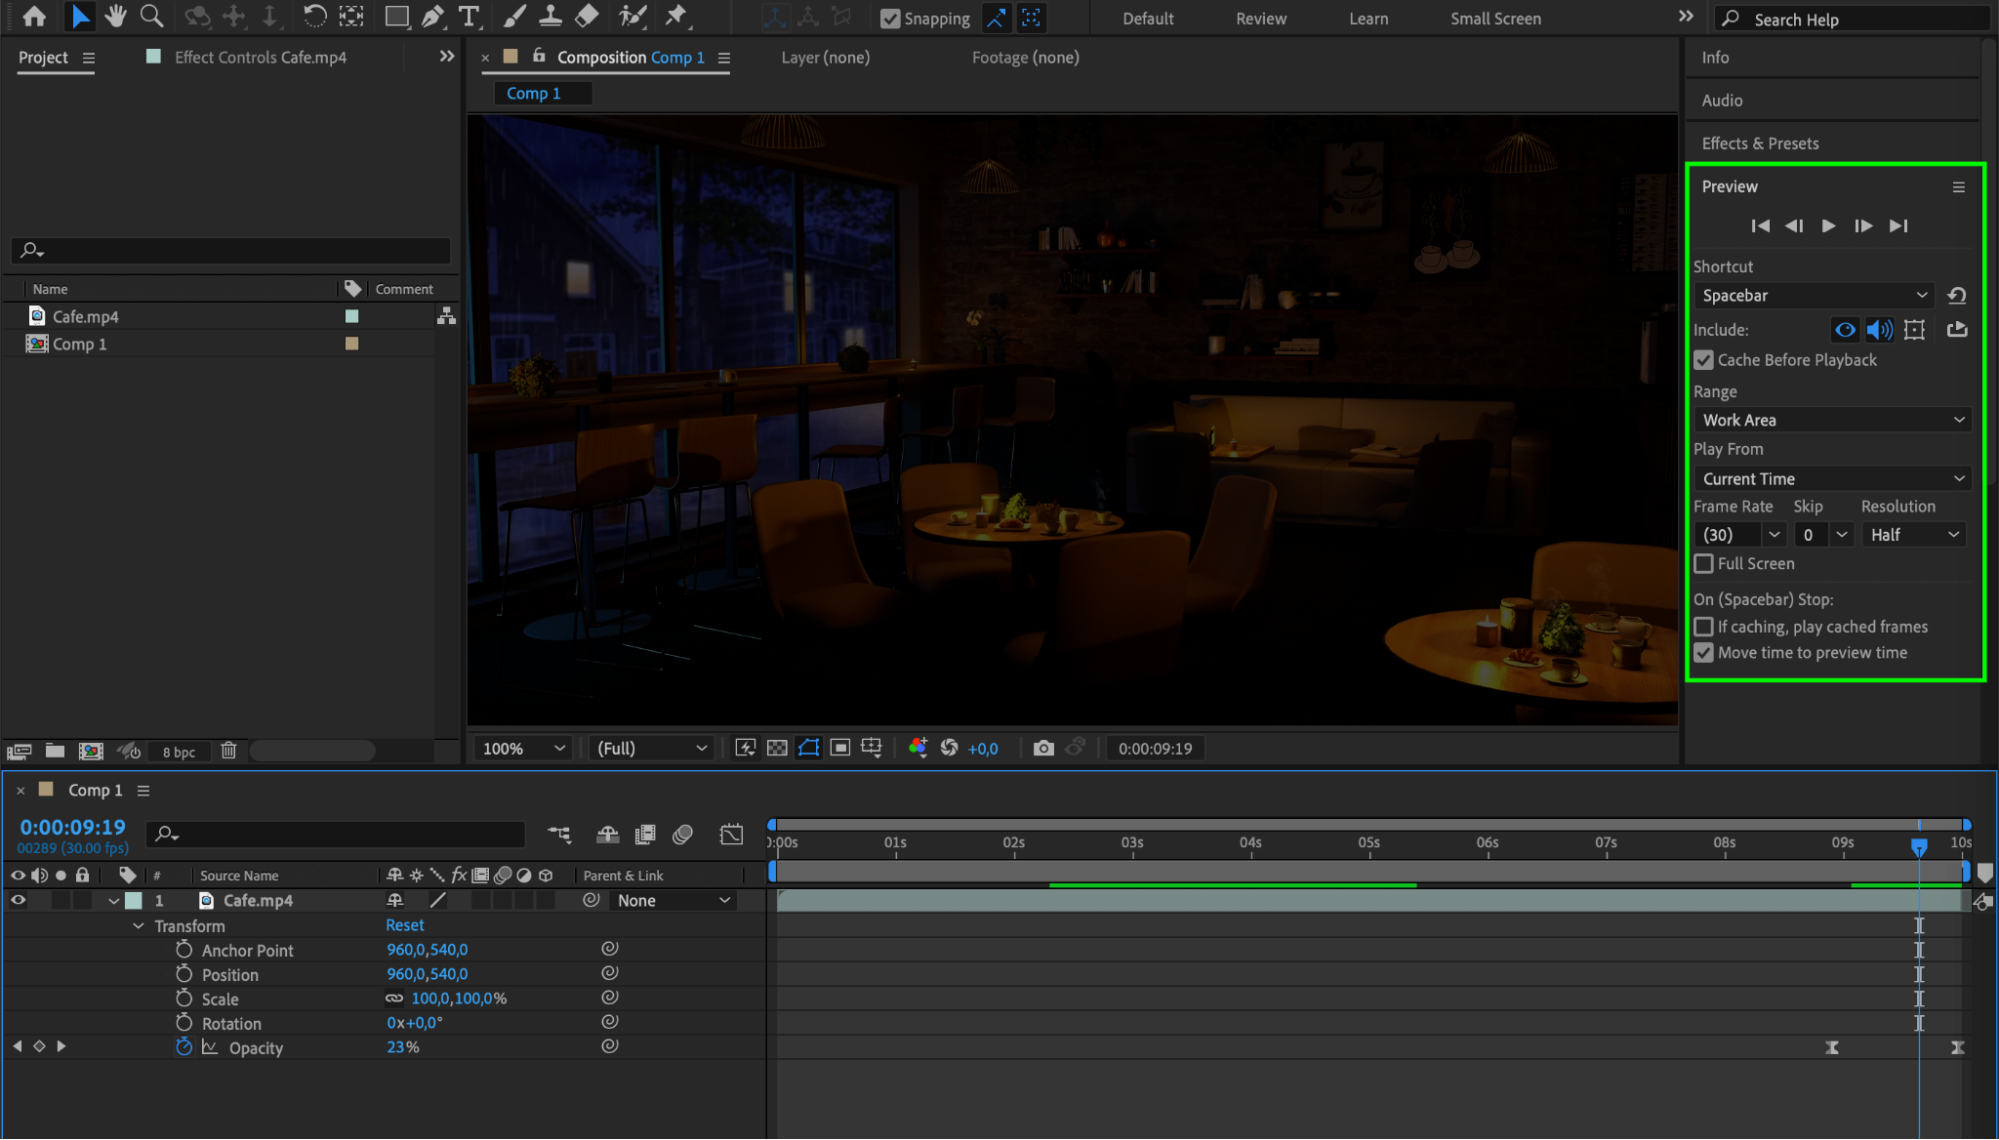Click the Comp 1 color label swatch
1999x1140 pixels.
click(x=352, y=344)
